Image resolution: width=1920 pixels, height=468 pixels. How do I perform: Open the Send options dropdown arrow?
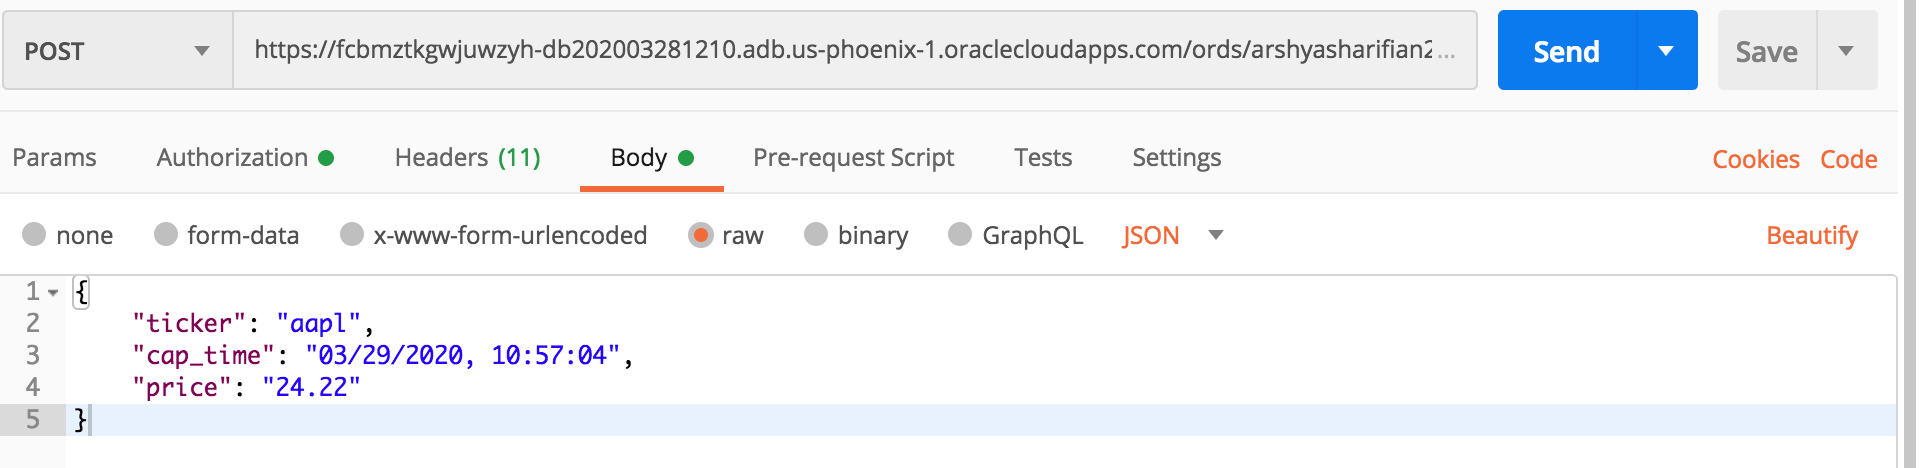(1667, 51)
